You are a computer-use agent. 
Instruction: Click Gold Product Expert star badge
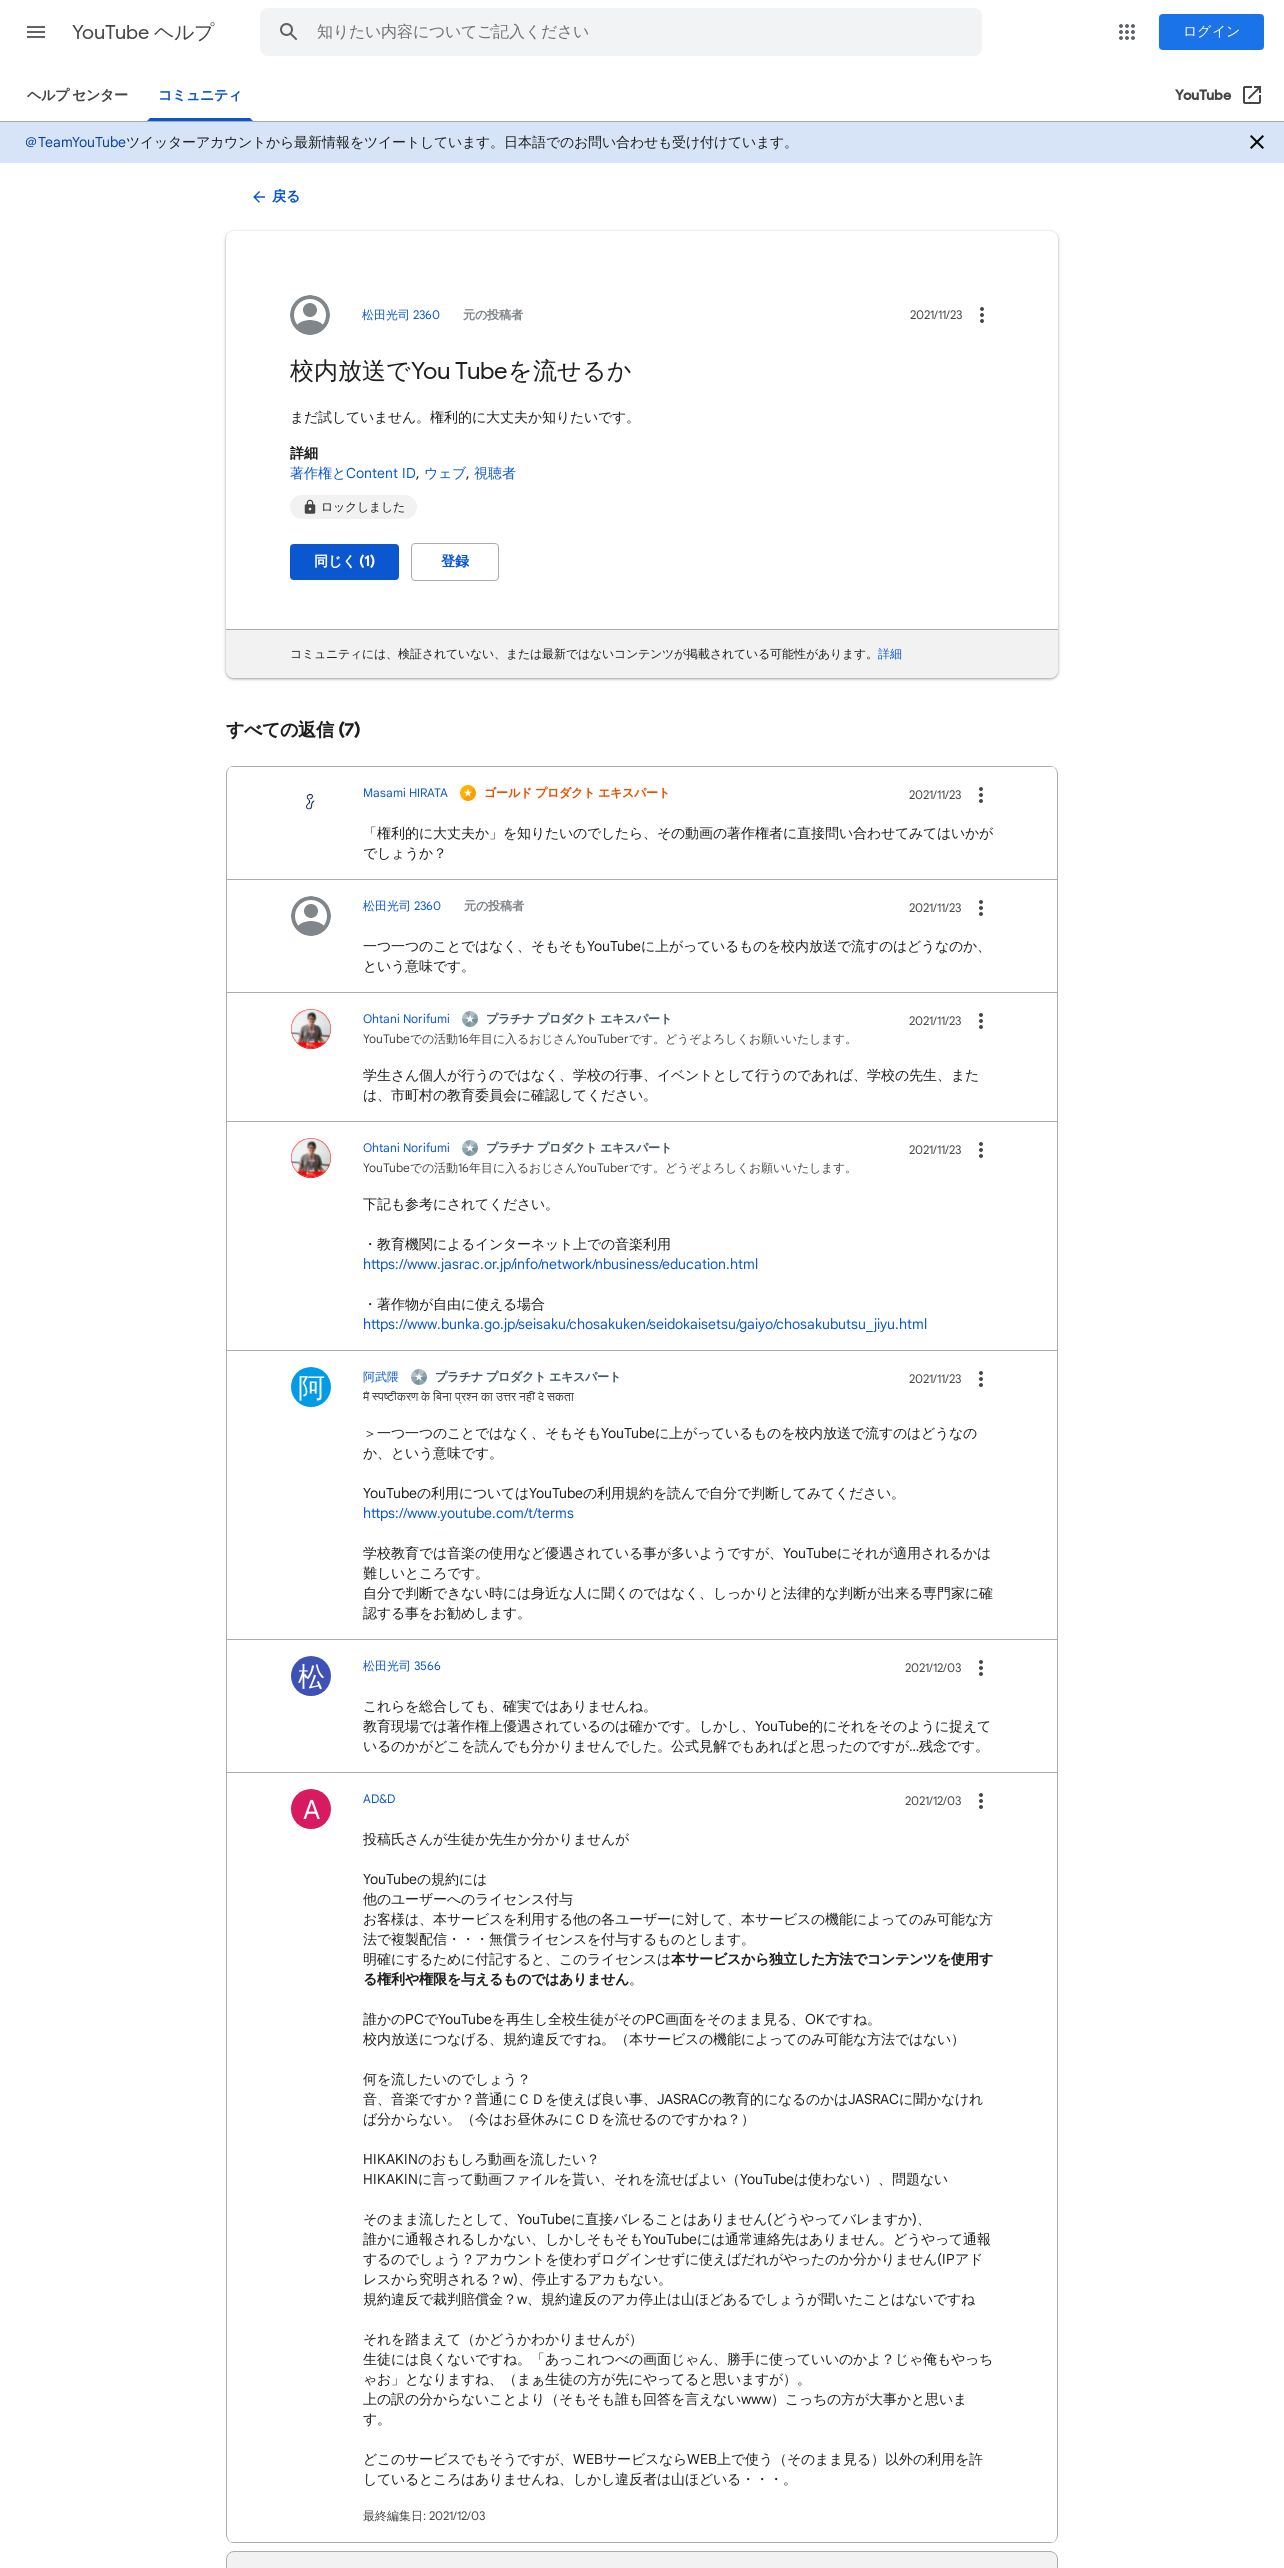pos(468,793)
